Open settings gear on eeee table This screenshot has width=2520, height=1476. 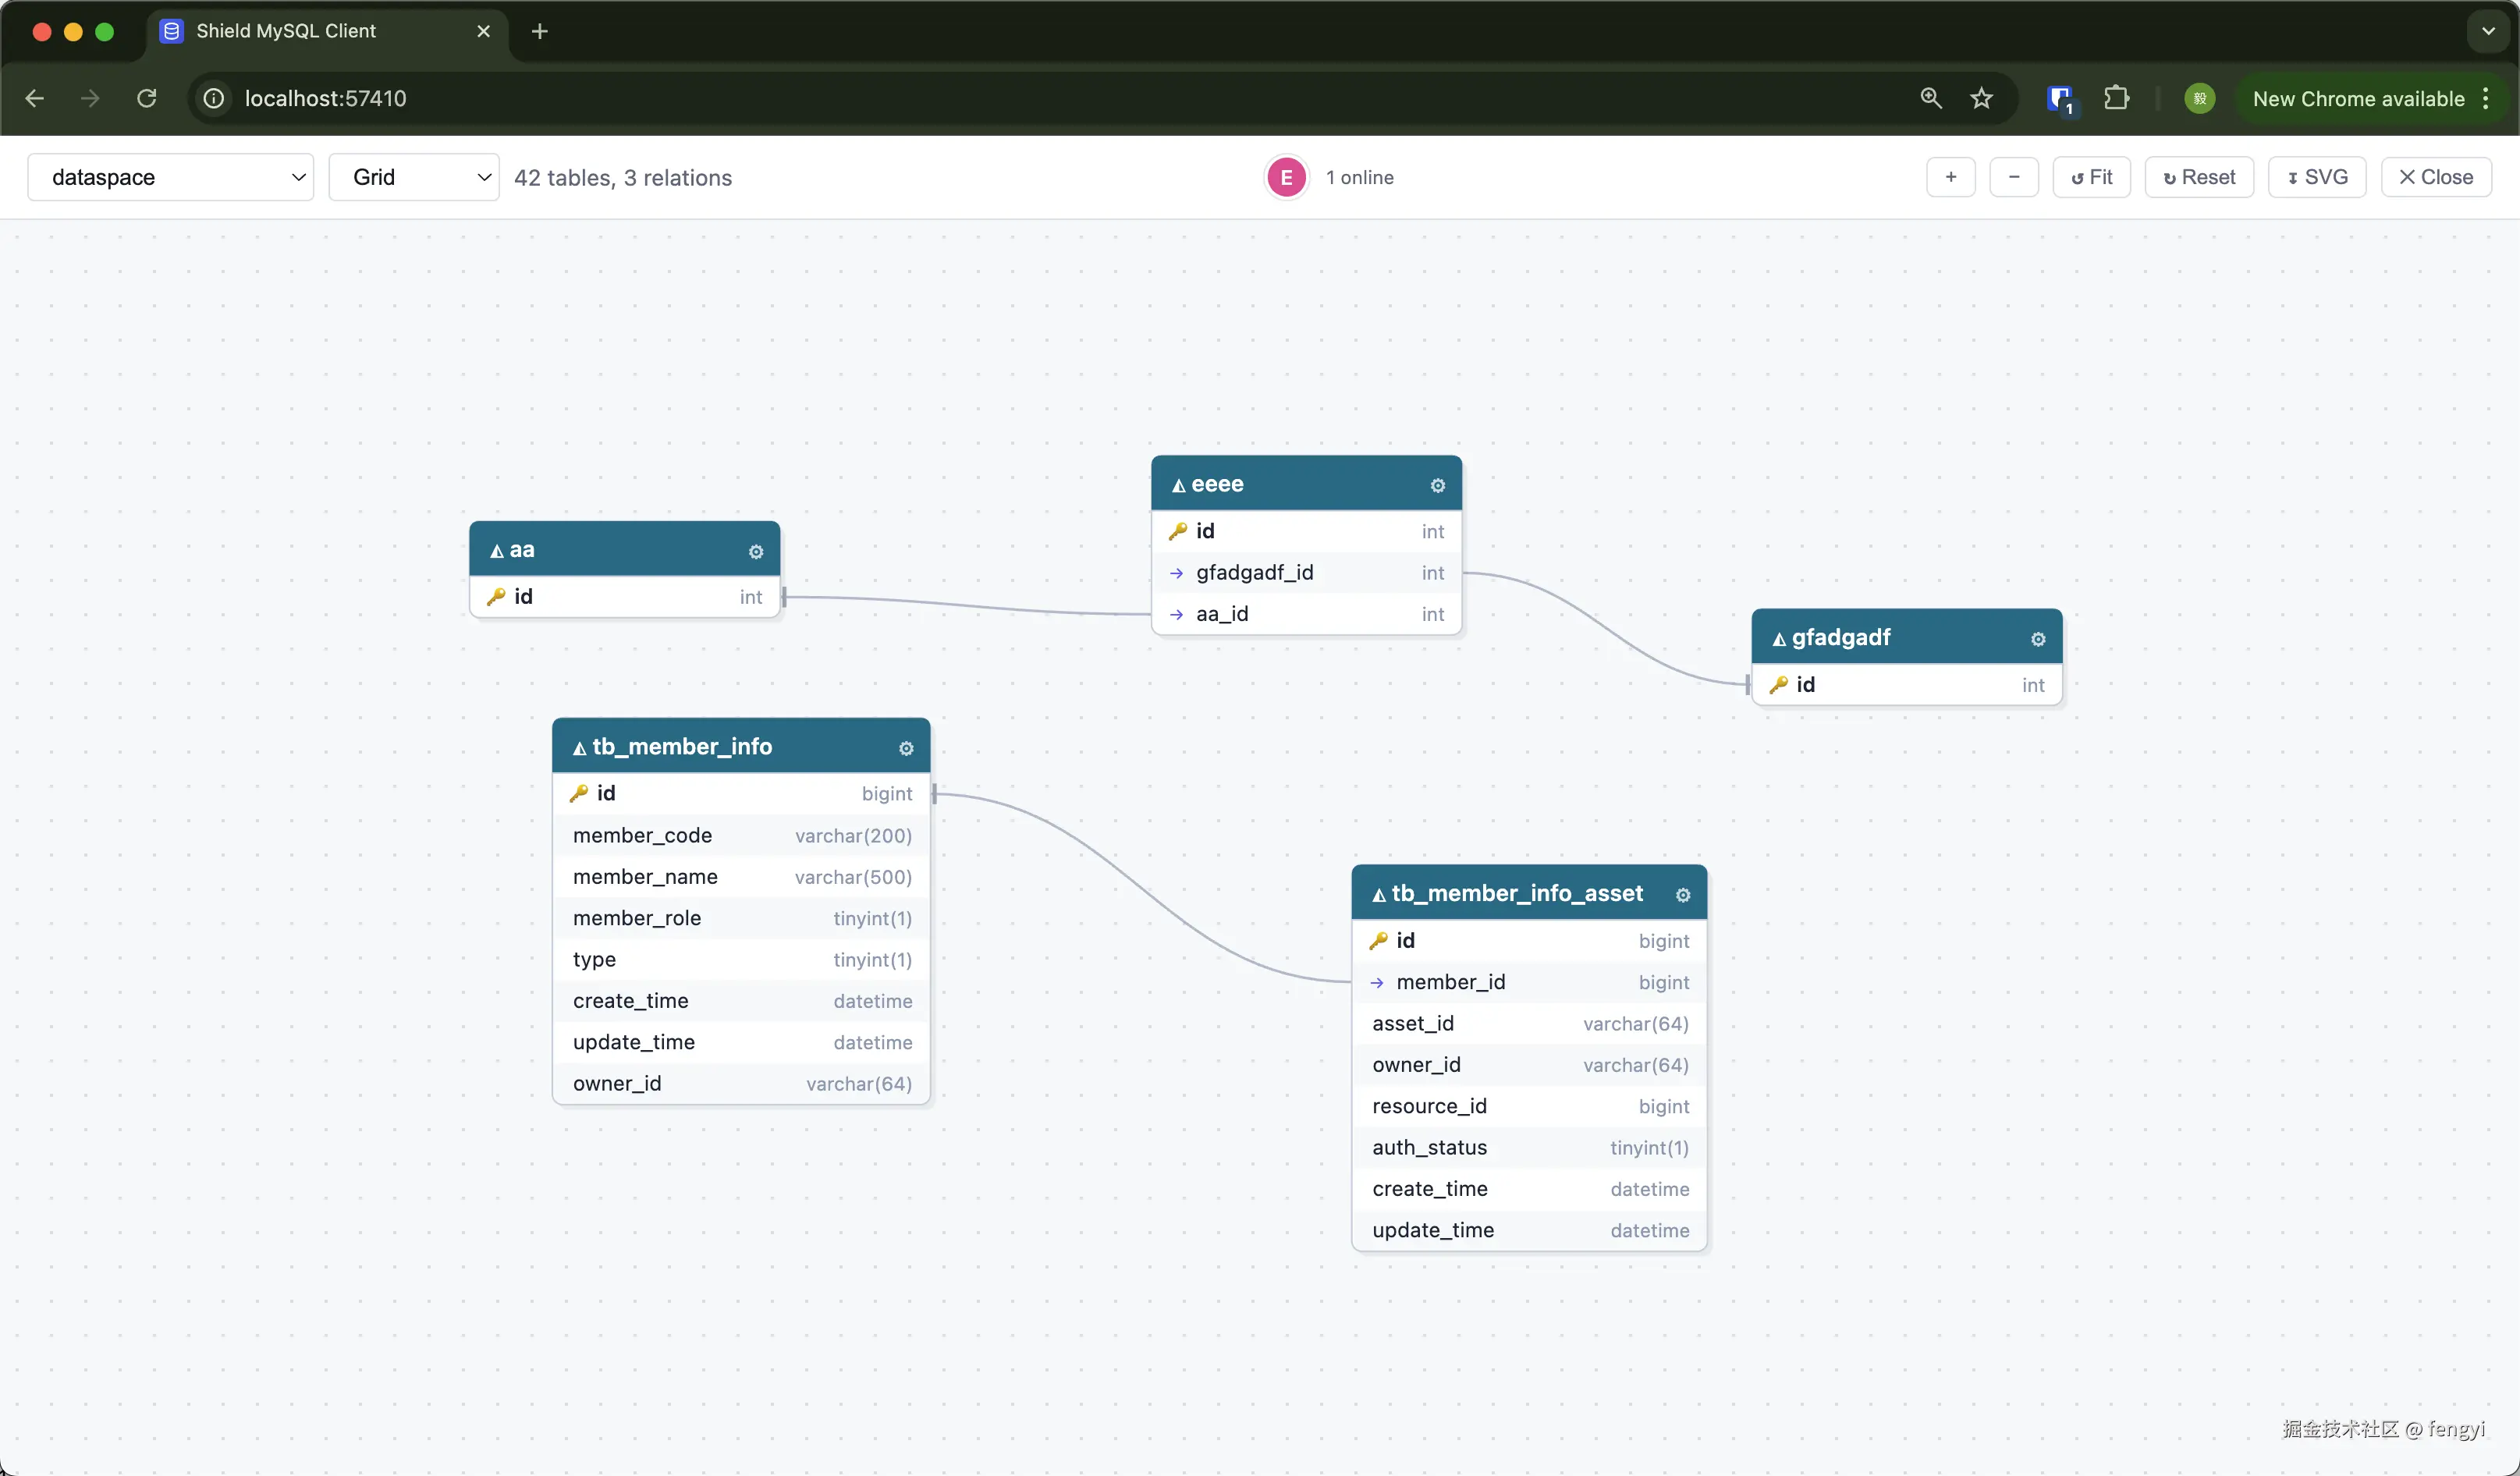tap(1437, 485)
